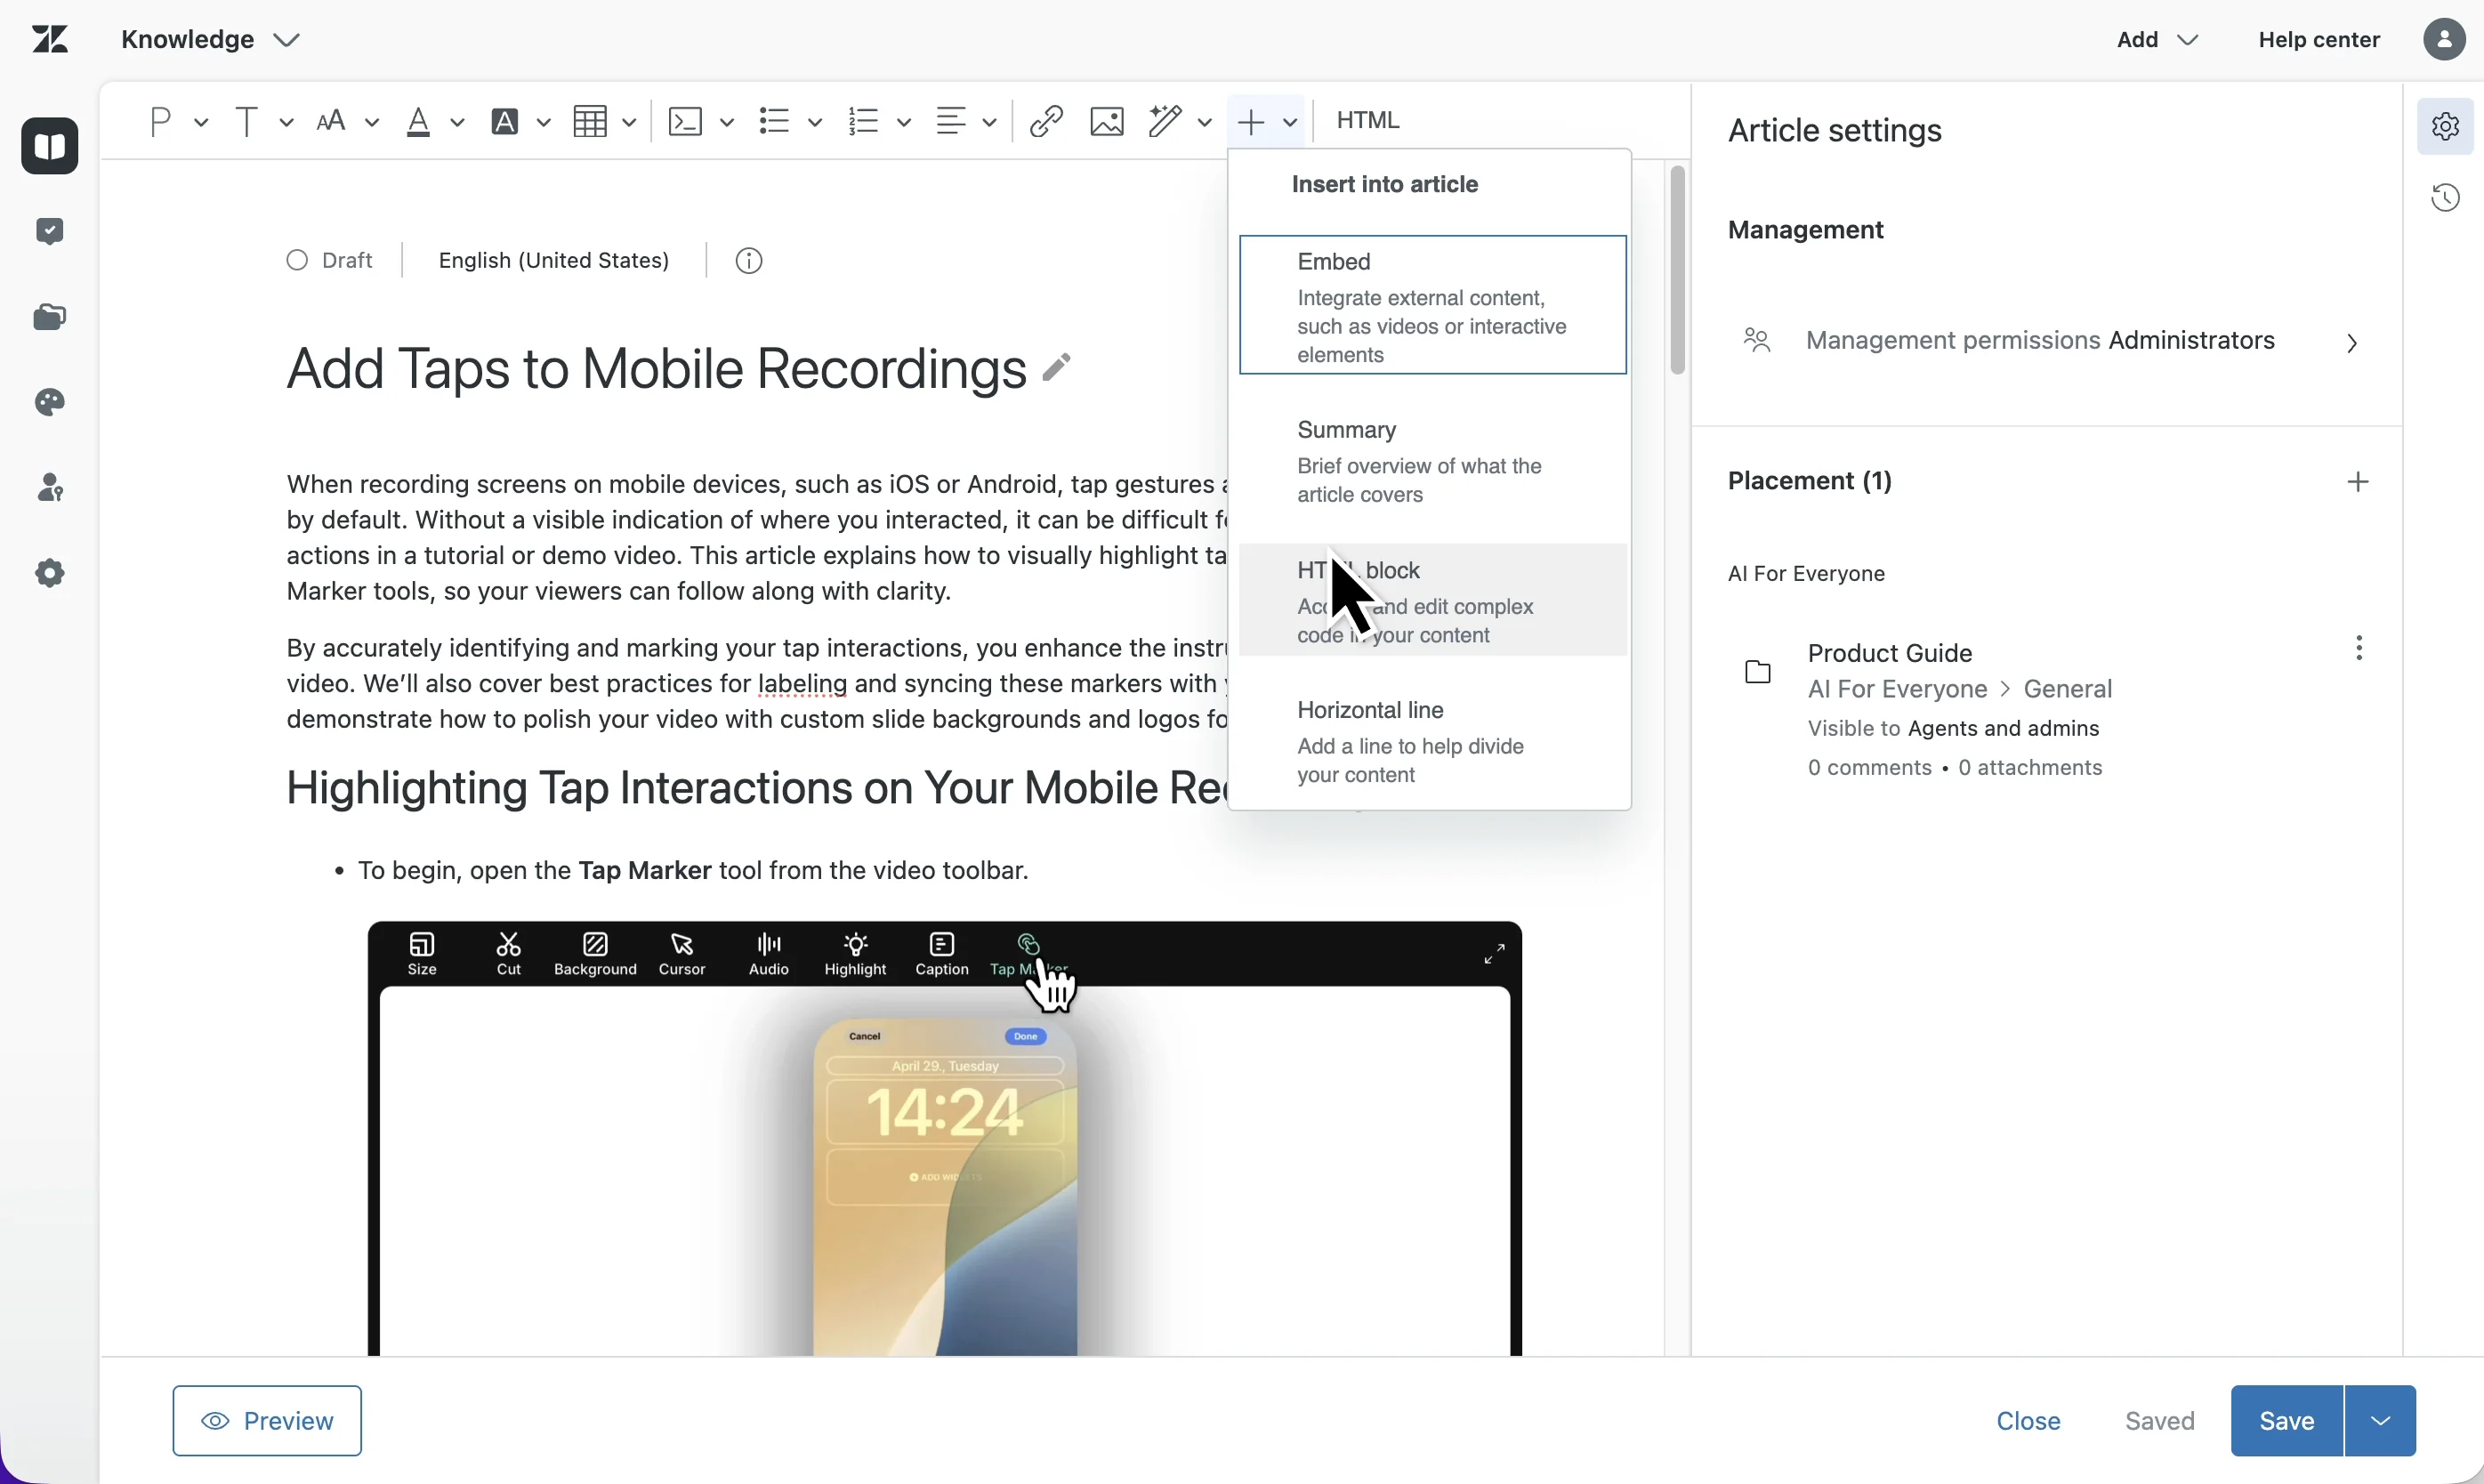Click the user profile avatar icon
The image size is (2484, 1484).
tap(2444, 39)
